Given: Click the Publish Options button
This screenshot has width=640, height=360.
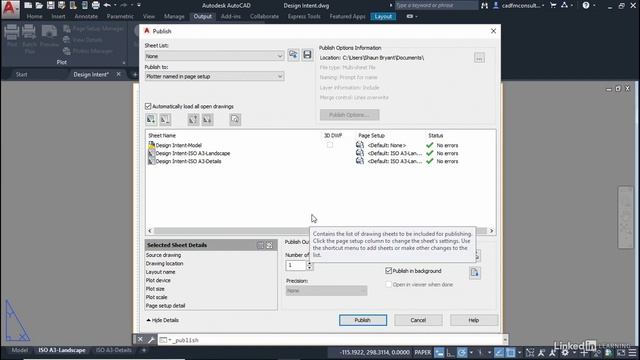Looking at the screenshot, I should [349, 115].
